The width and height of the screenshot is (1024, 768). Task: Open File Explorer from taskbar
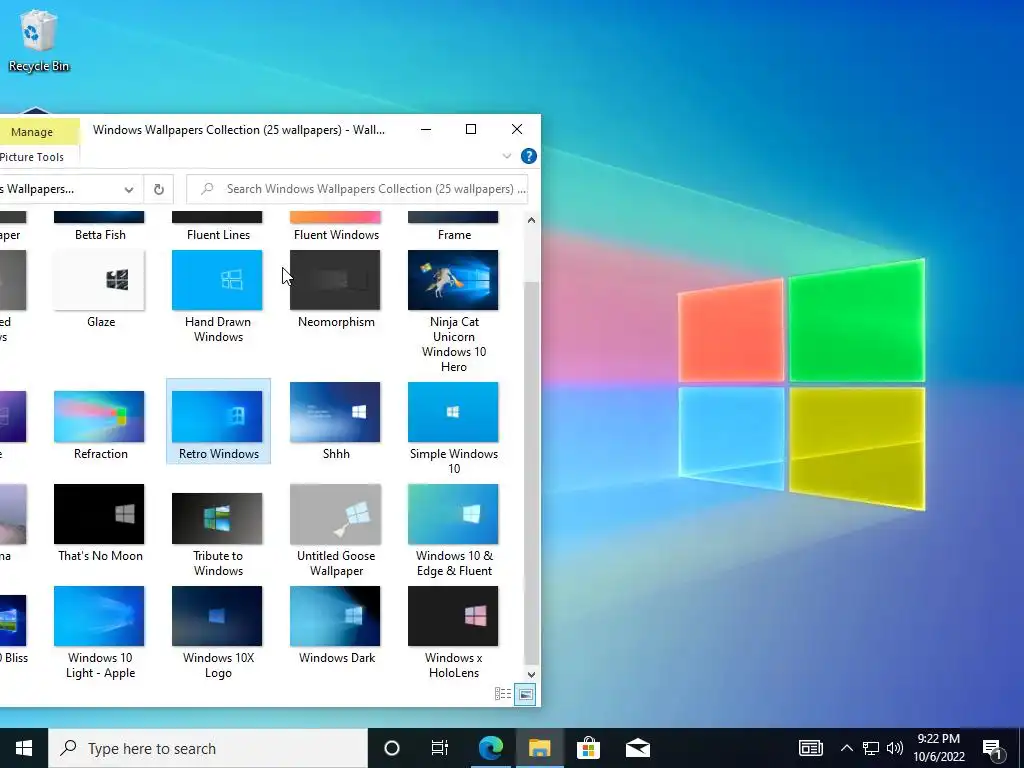click(539, 748)
